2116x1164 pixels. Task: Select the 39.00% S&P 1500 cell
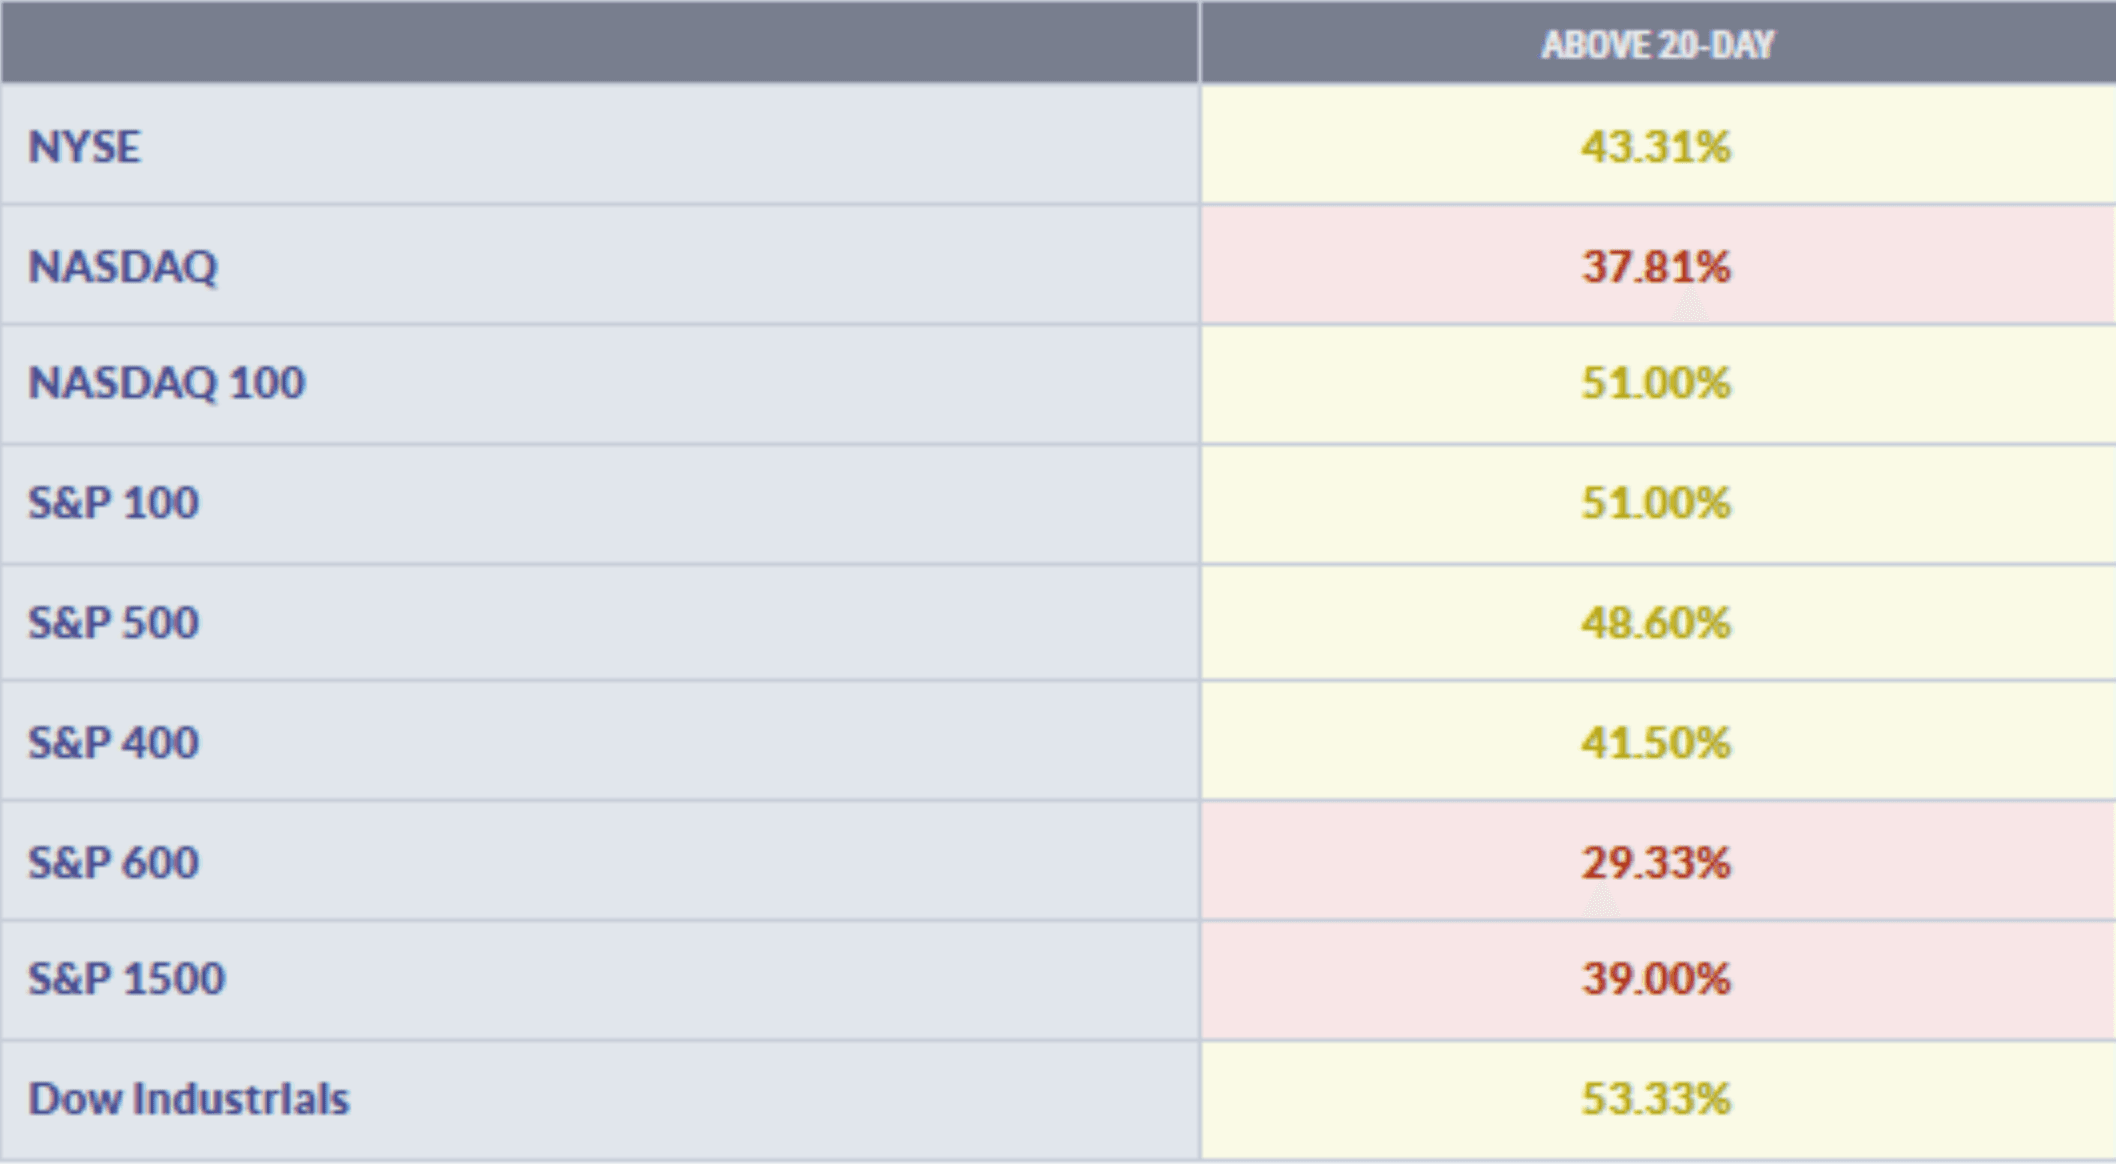pos(1656,978)
